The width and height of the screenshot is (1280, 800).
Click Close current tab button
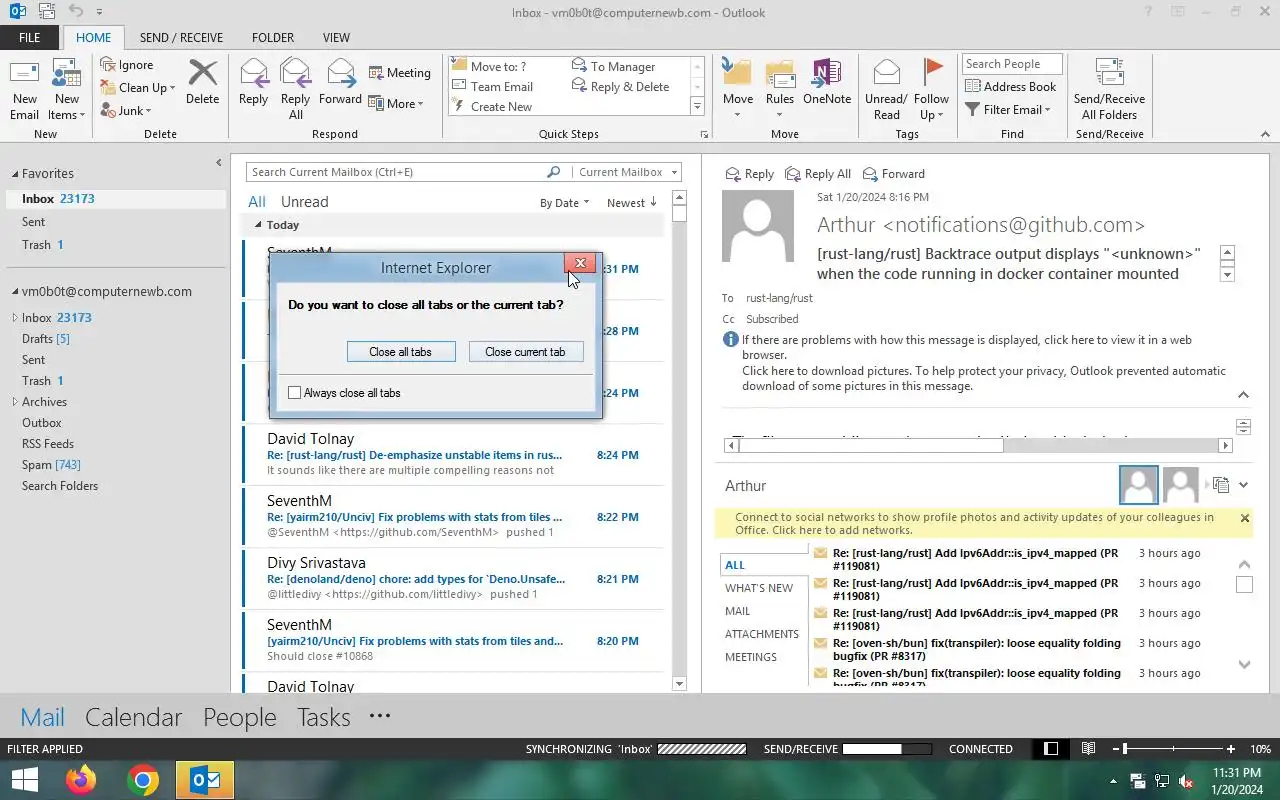[526, 352]
